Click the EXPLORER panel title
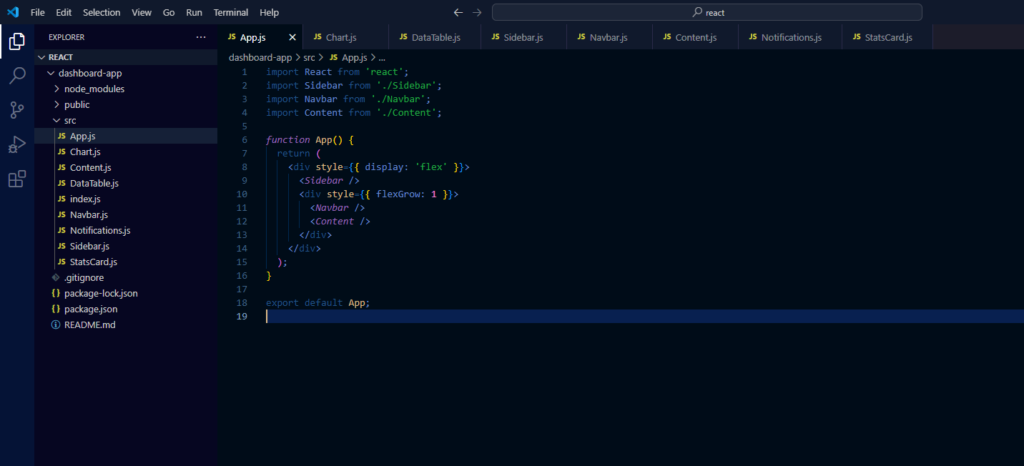1024x466 pixels. coord(67,37)
